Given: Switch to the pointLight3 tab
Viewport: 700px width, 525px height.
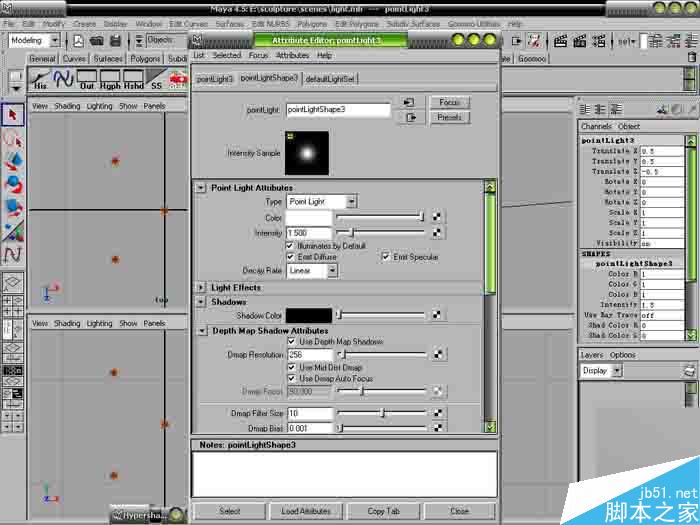Looking at the screenshot, I should point(215,79).
